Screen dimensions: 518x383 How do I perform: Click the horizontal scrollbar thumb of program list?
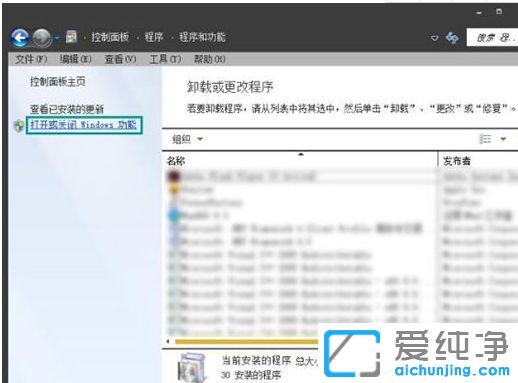[246, 341]
